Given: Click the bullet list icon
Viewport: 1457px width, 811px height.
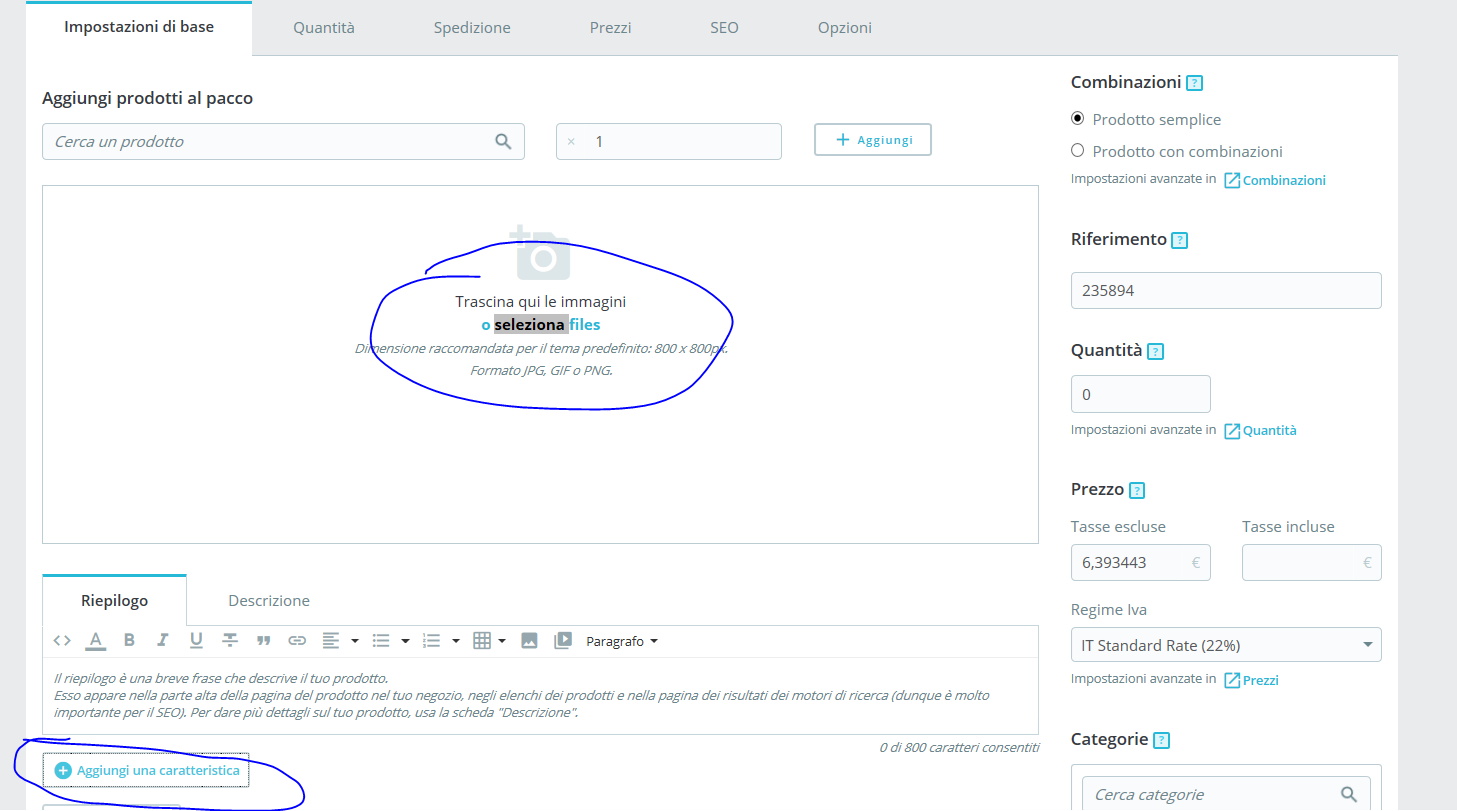Looking at the screenshot, I should coord(381,641).
